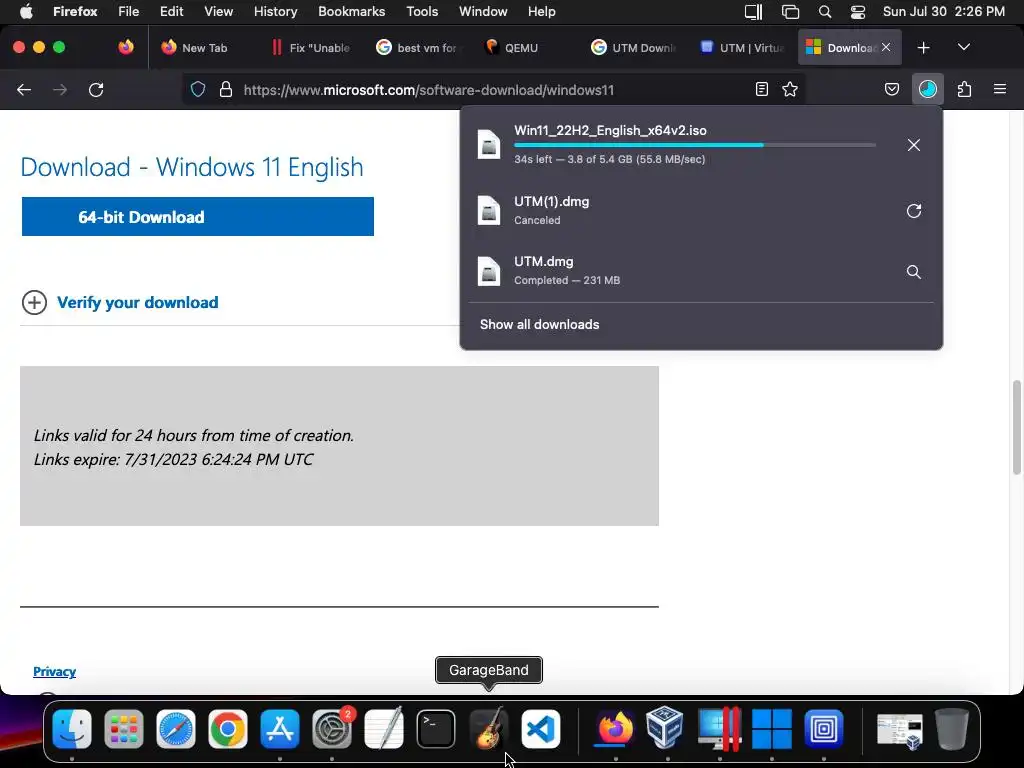Open the History menu

(x=275, y=11)
